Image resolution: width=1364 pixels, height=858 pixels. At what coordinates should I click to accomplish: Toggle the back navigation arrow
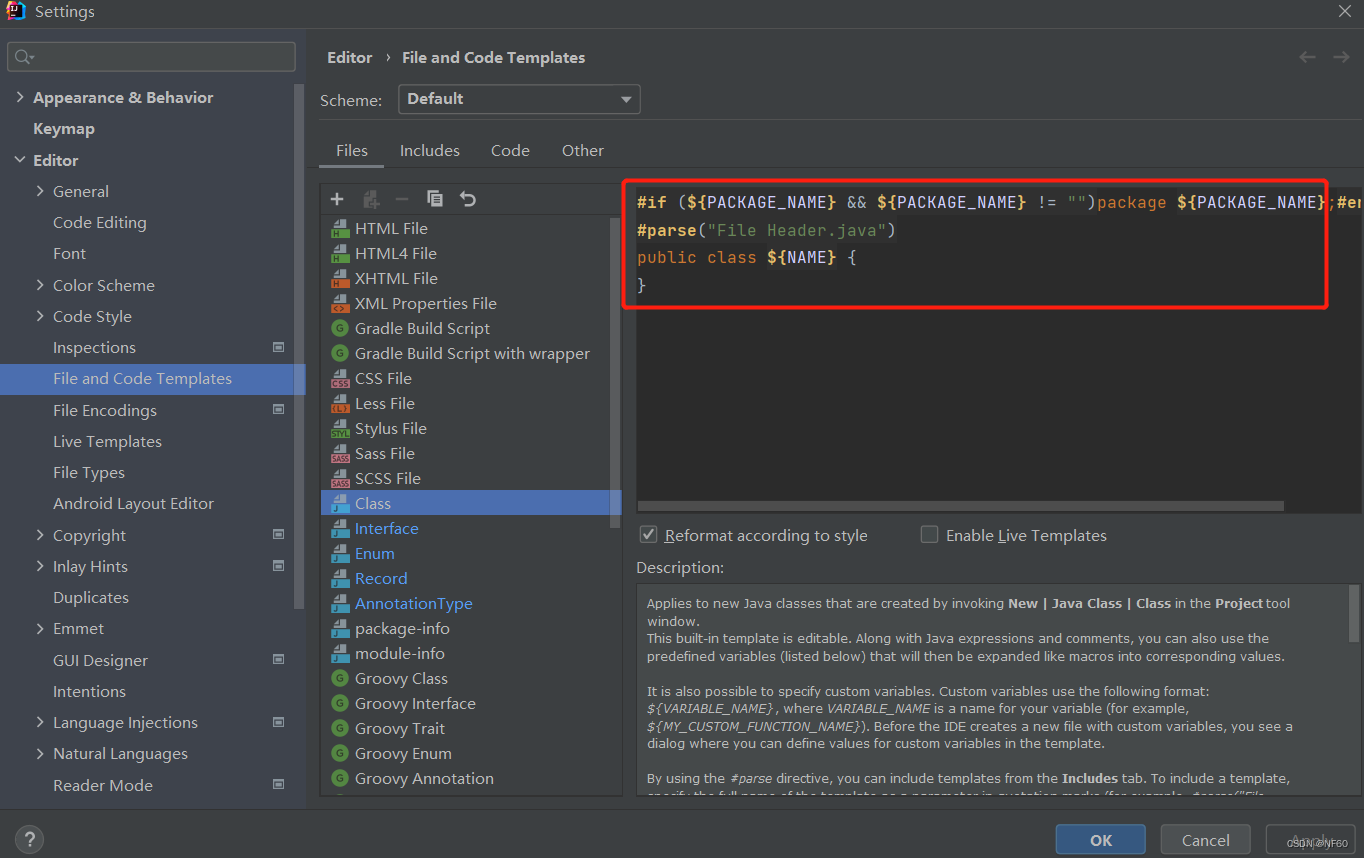1307,57
